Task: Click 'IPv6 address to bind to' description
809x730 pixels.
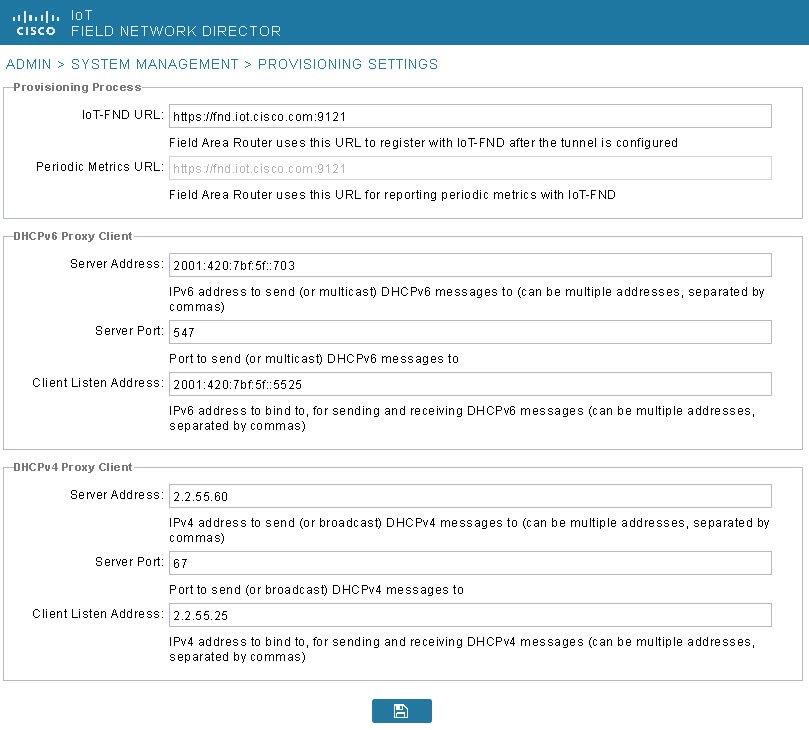Action: (462, 418)
